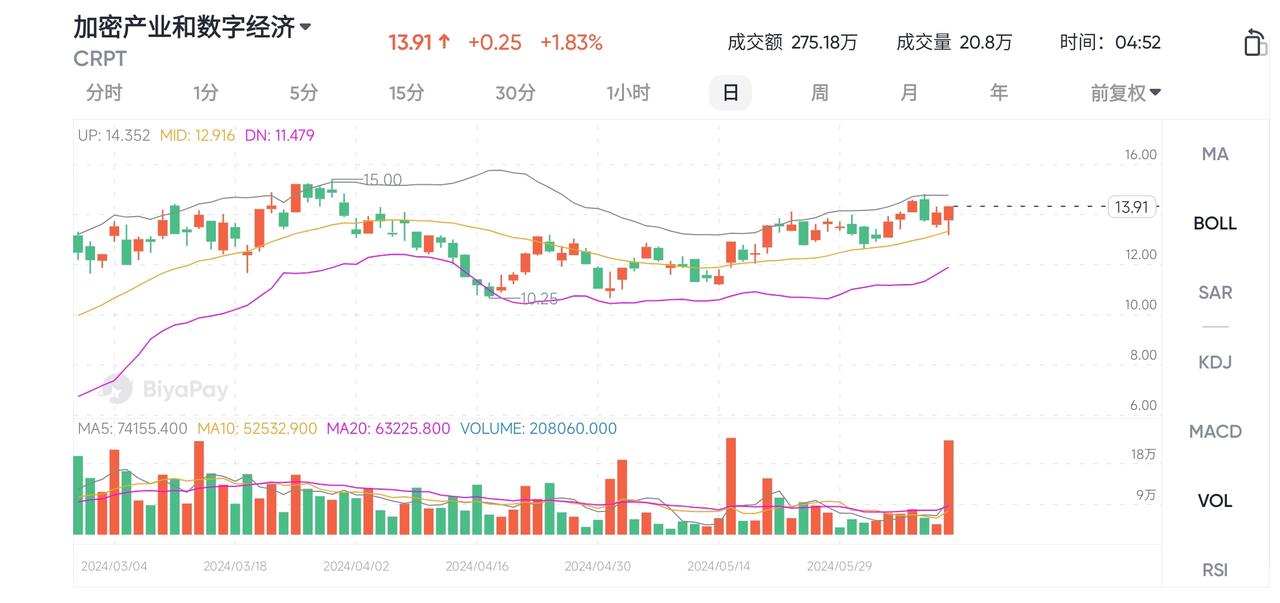Viewport: 1280px width, 603px height.
Task: Open the 1小时 hourly chart tab
Action: click(628, 92)
